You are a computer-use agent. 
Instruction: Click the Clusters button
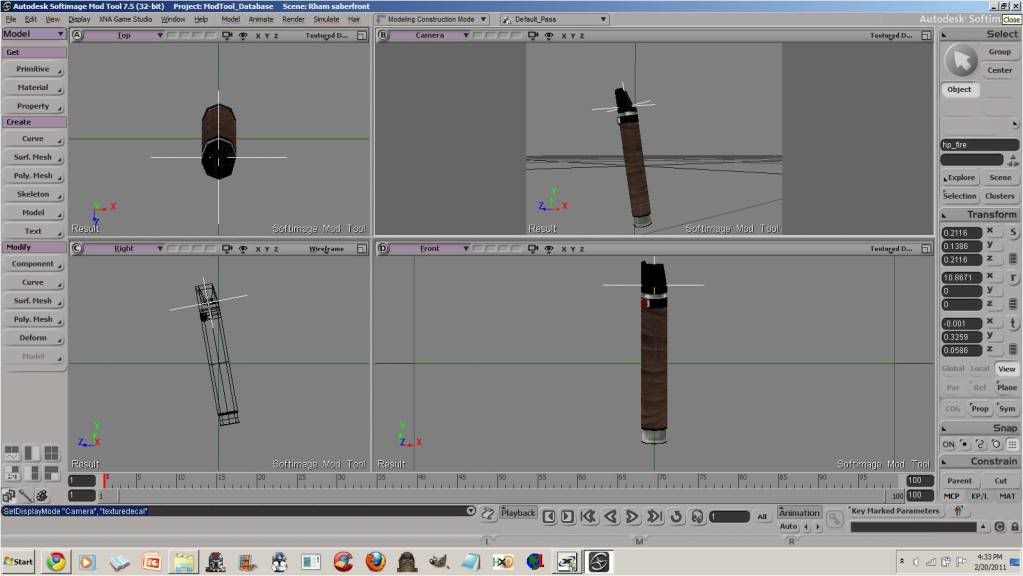tap(1000, 196)
